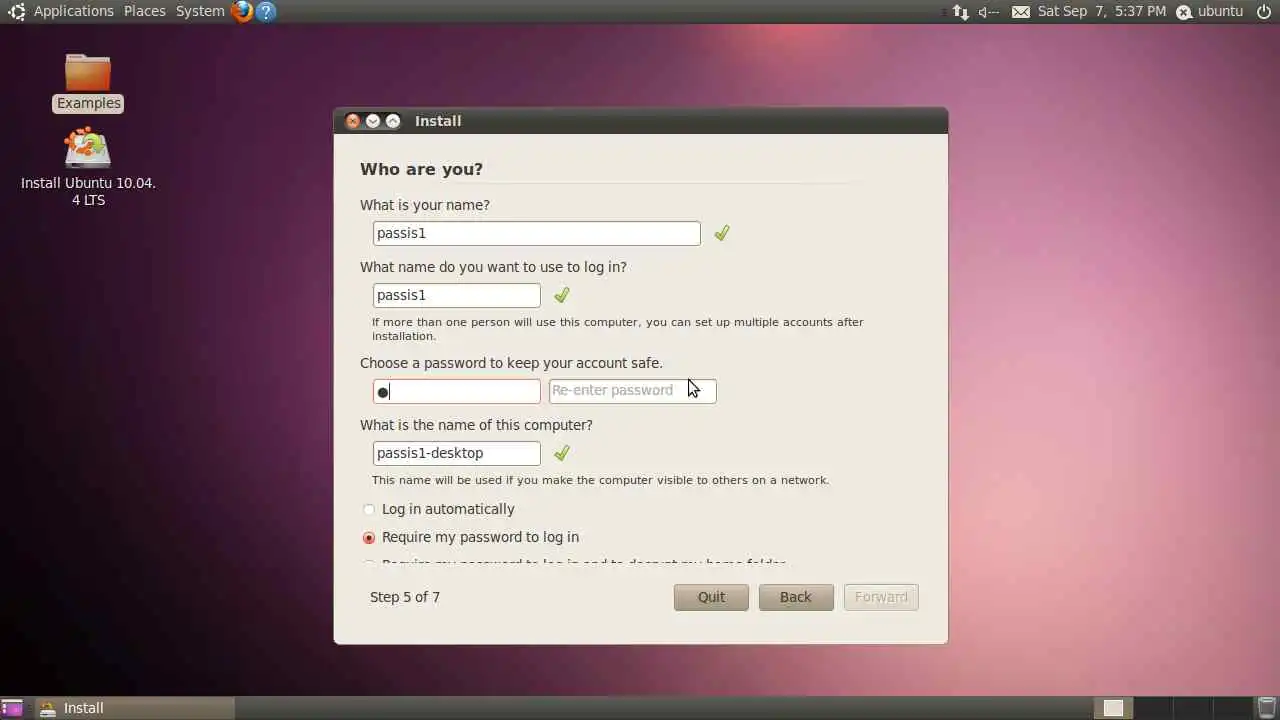Select Require my password to log in
Screen dimensions: 1280x720
pyautogui.click(x=471, y=537)
